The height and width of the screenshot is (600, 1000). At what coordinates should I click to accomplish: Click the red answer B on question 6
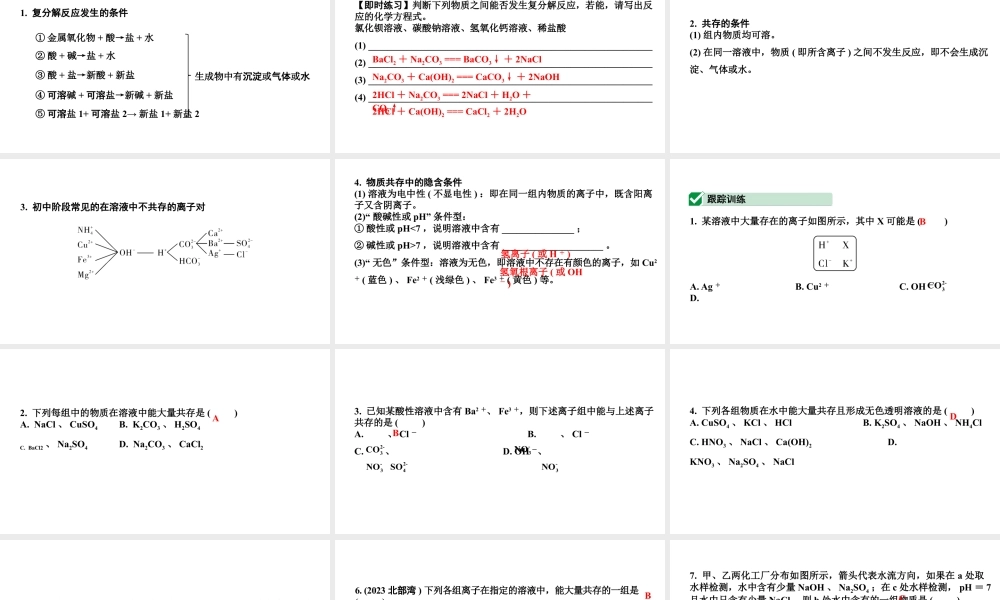[x=649, y=593]
